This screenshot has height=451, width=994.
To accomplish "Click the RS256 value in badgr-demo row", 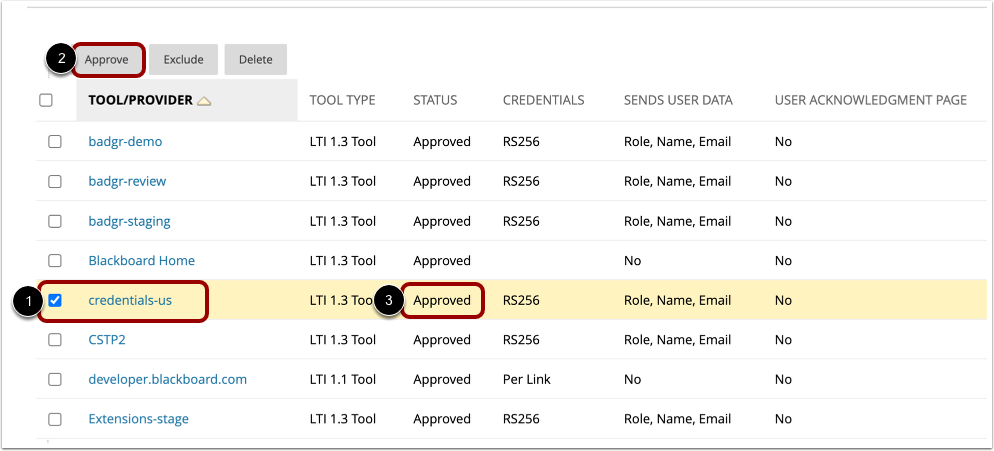I will 521,141.
